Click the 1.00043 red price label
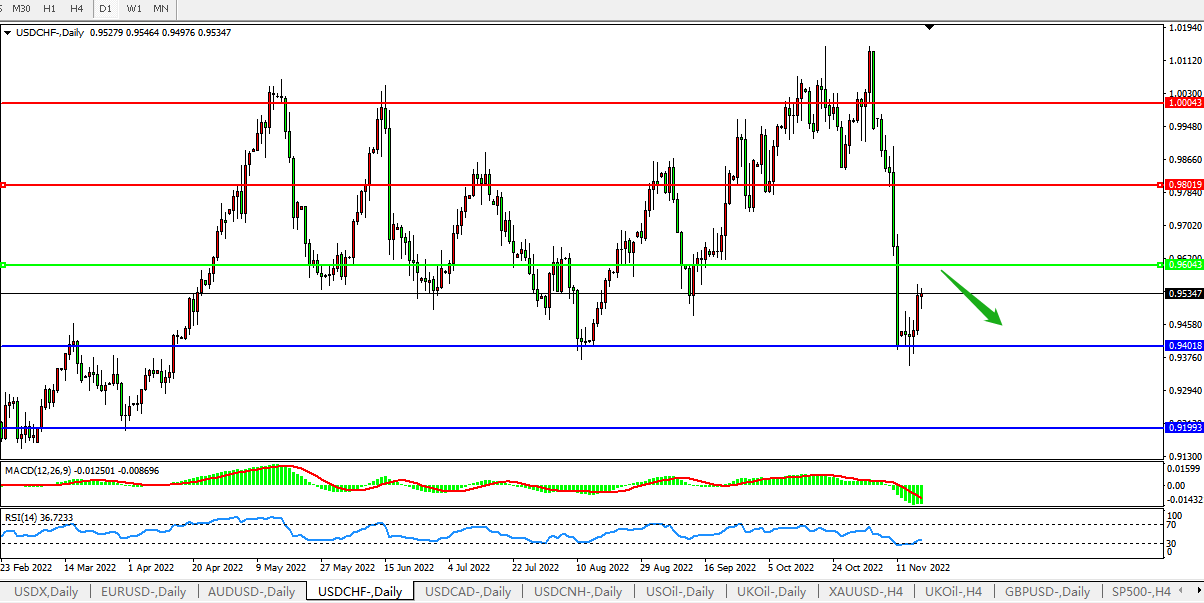The image size is (1204, 603). click(x=1184, y=103)
